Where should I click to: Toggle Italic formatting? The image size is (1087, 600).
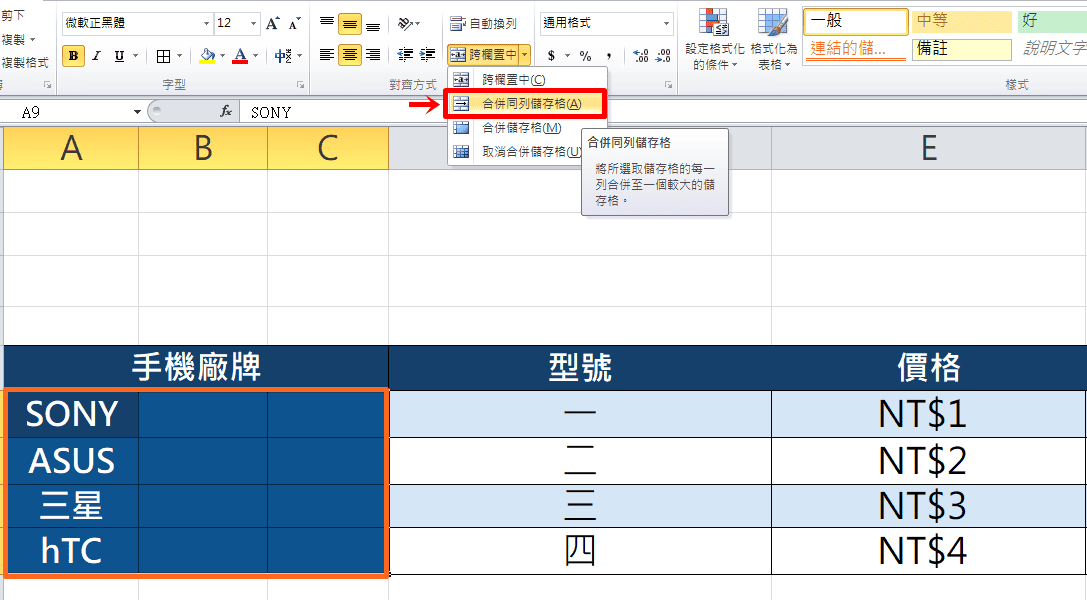[x=97, y=55]
